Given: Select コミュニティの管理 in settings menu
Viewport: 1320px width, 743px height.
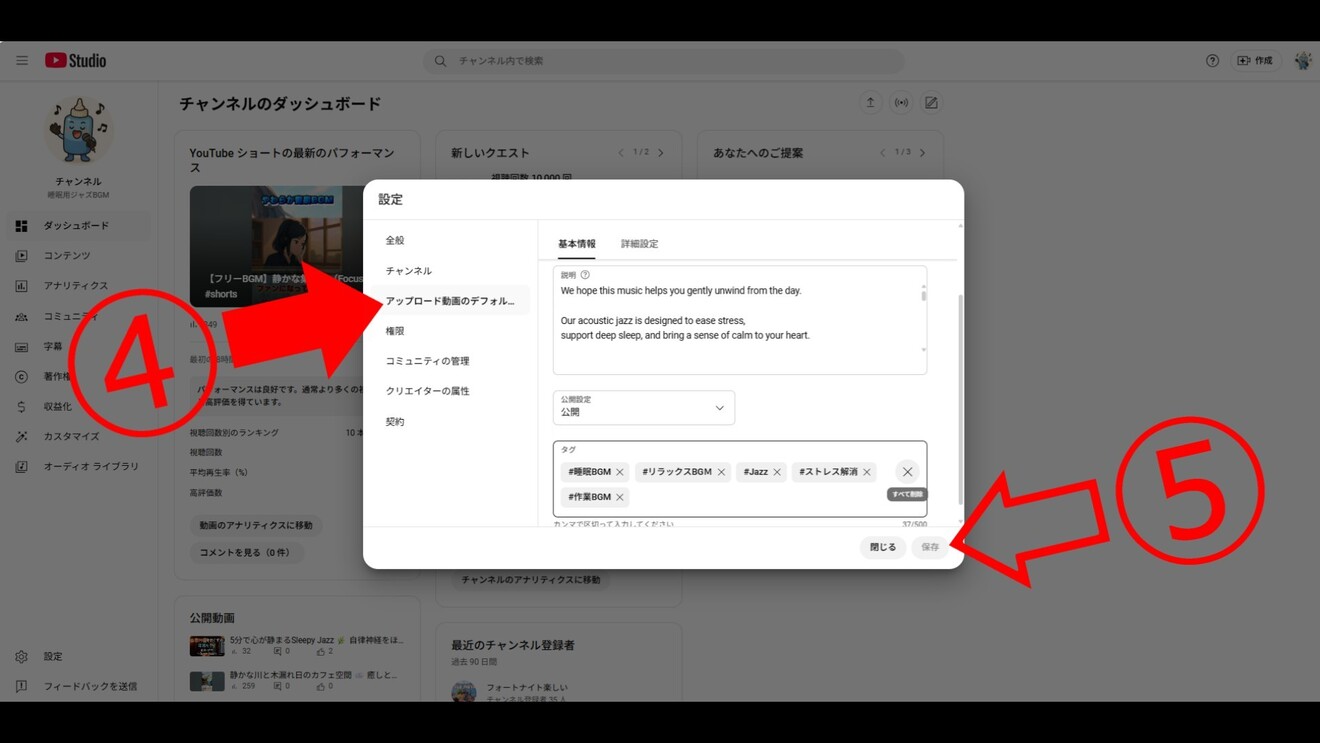Looking at the screenshot, I should [449, 361].
